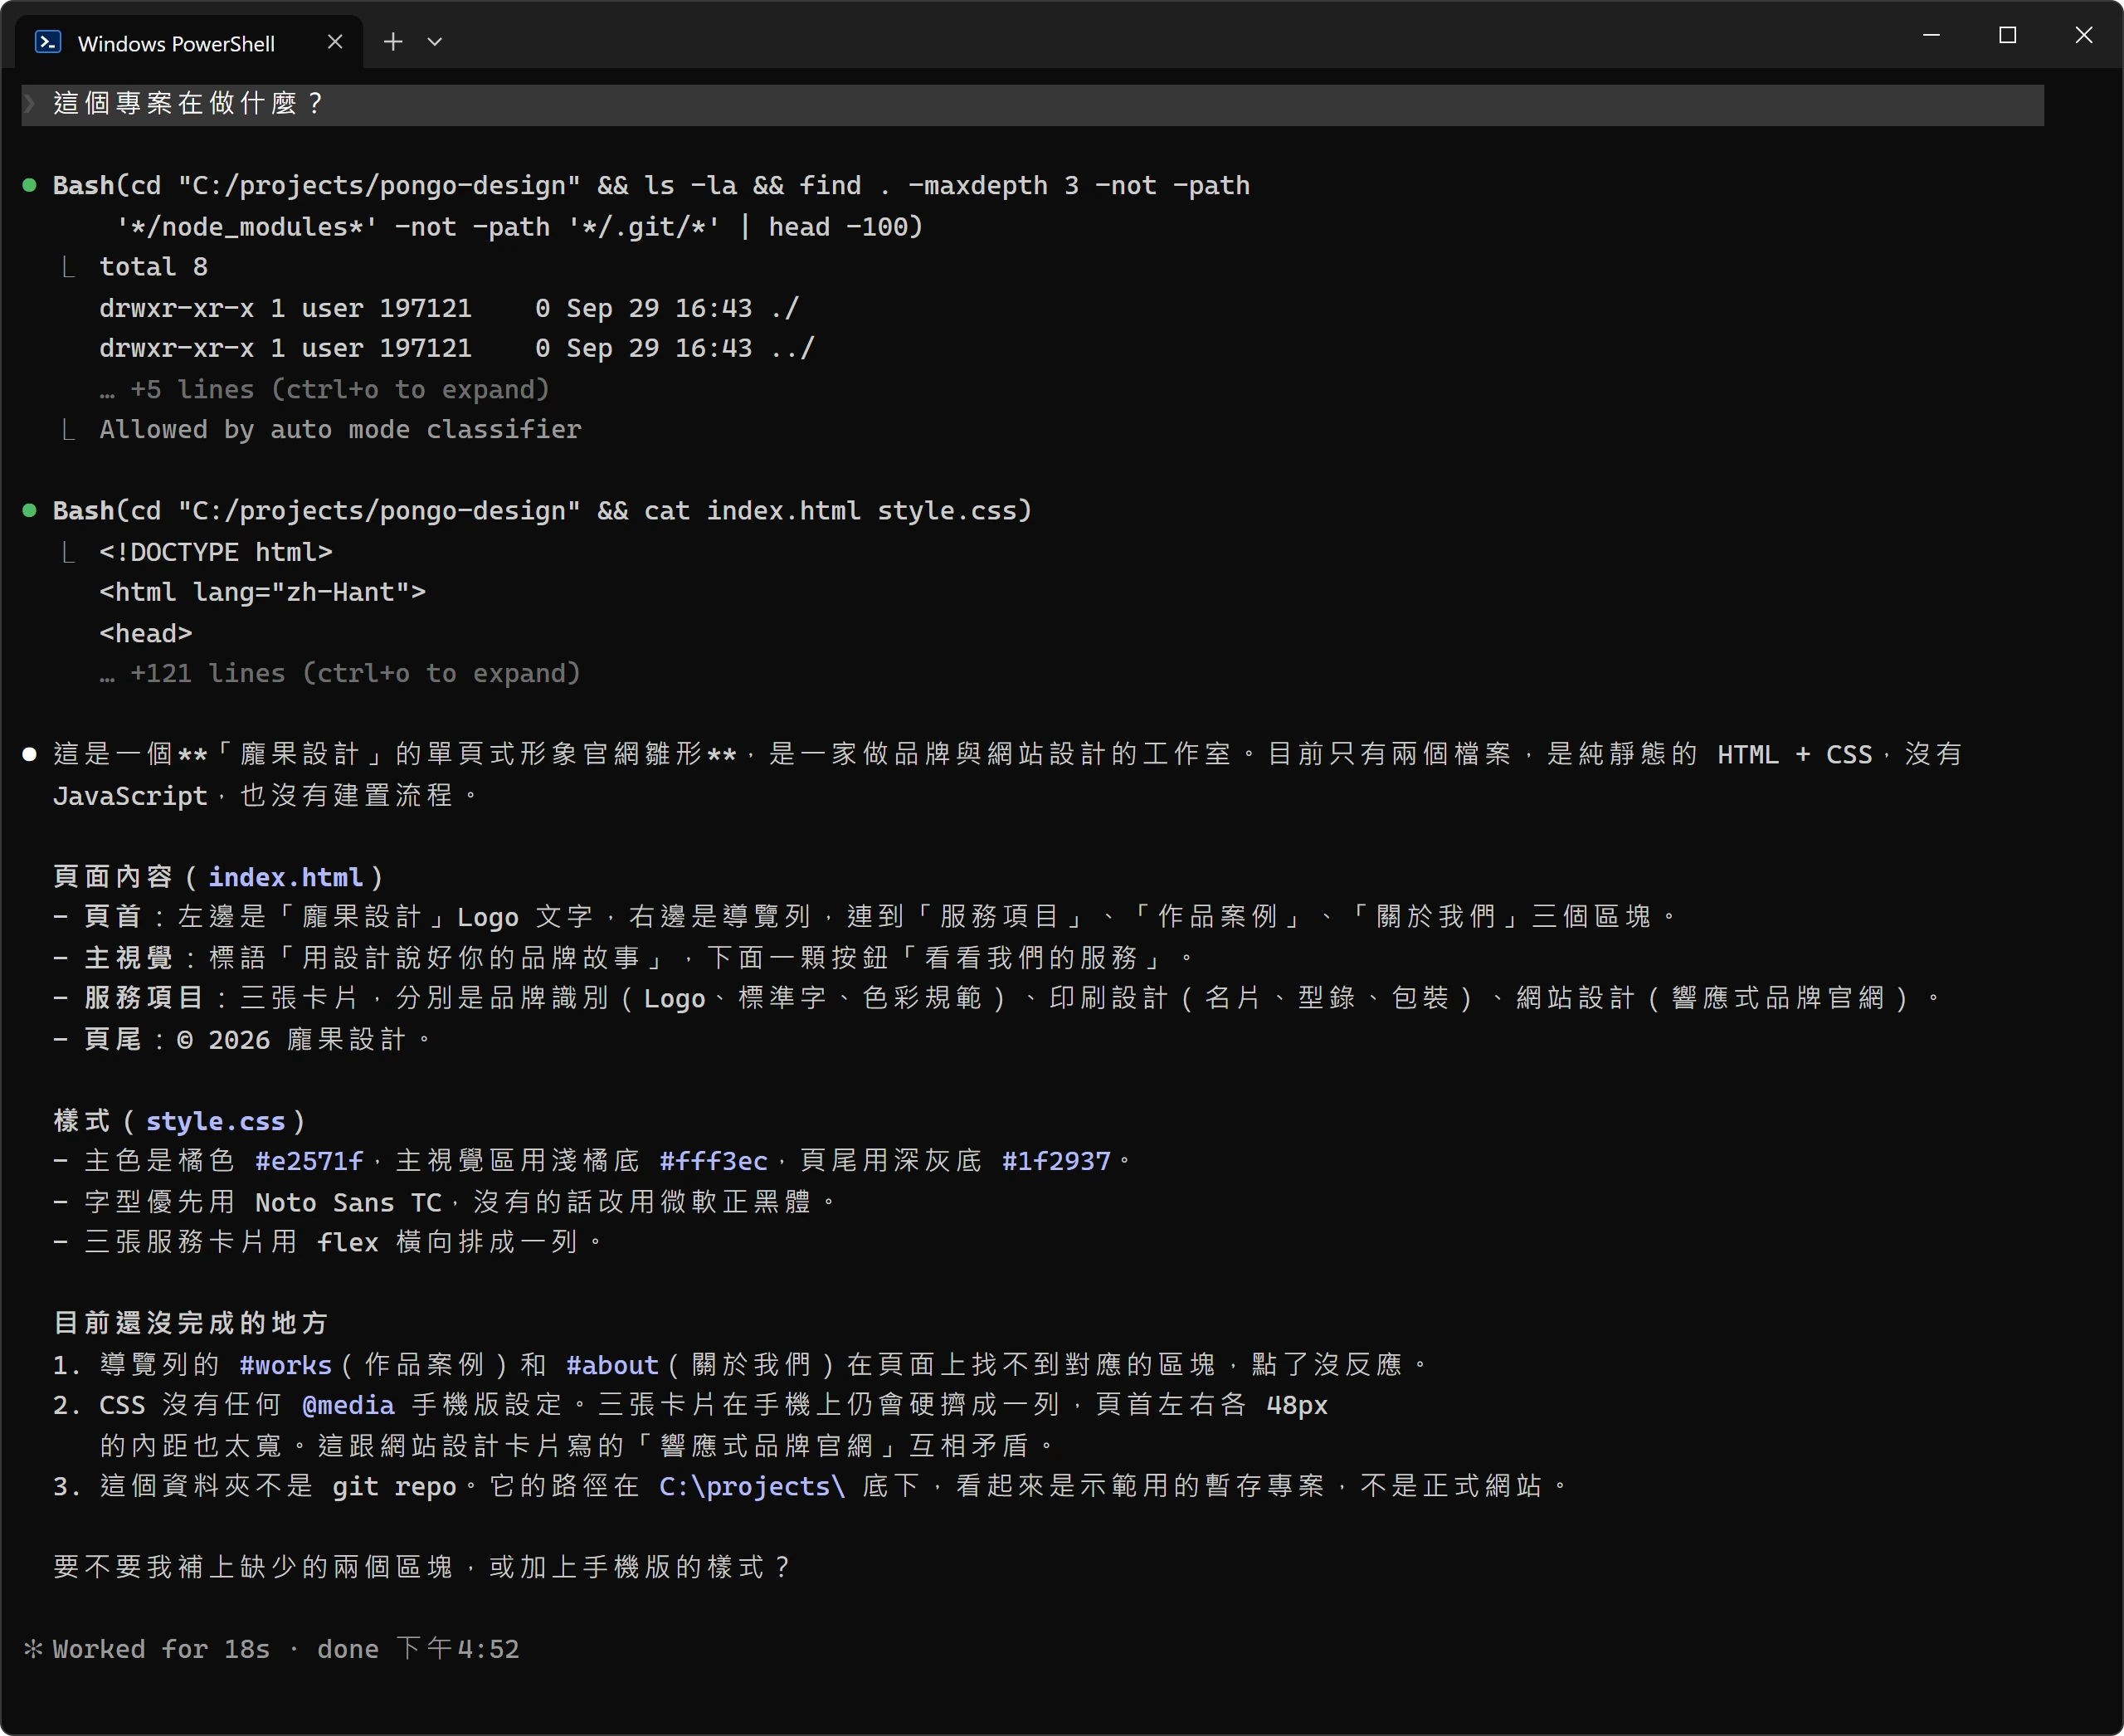Click the color code #1f2937
This screenshot has width=2124, height=1736.
[x=1056, y=1161]
